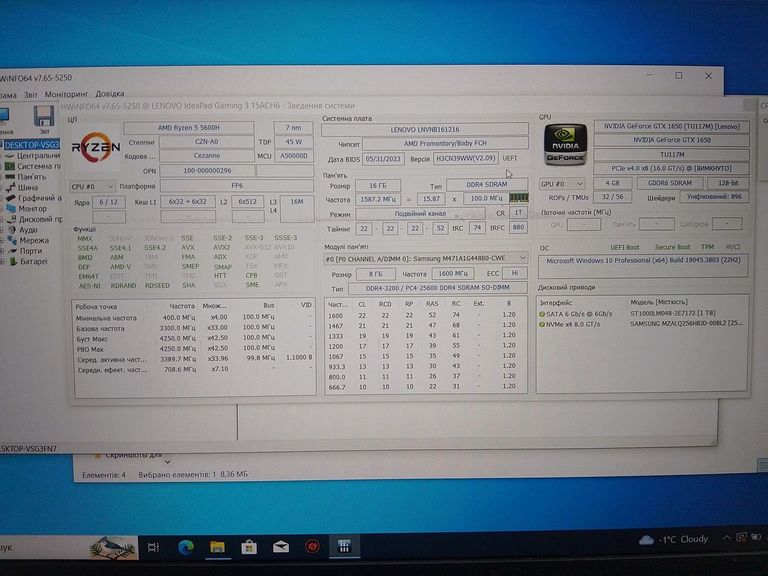Open Microsoft Store from the taskbar
This screenshot has width=768, height=576.
pos(249,546)
